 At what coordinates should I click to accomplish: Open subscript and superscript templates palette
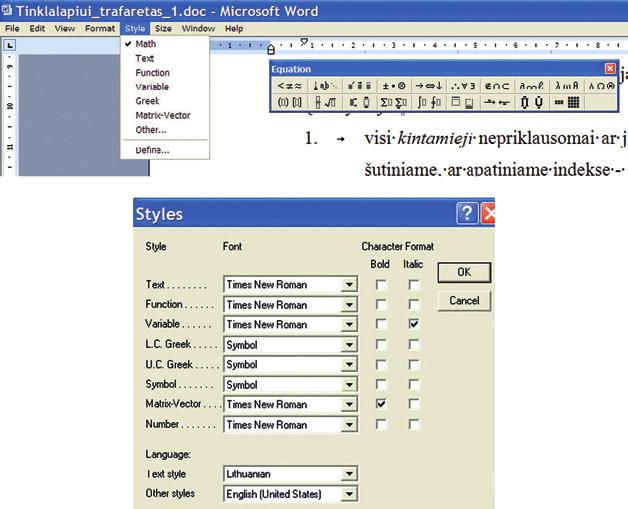click(359, 103)
